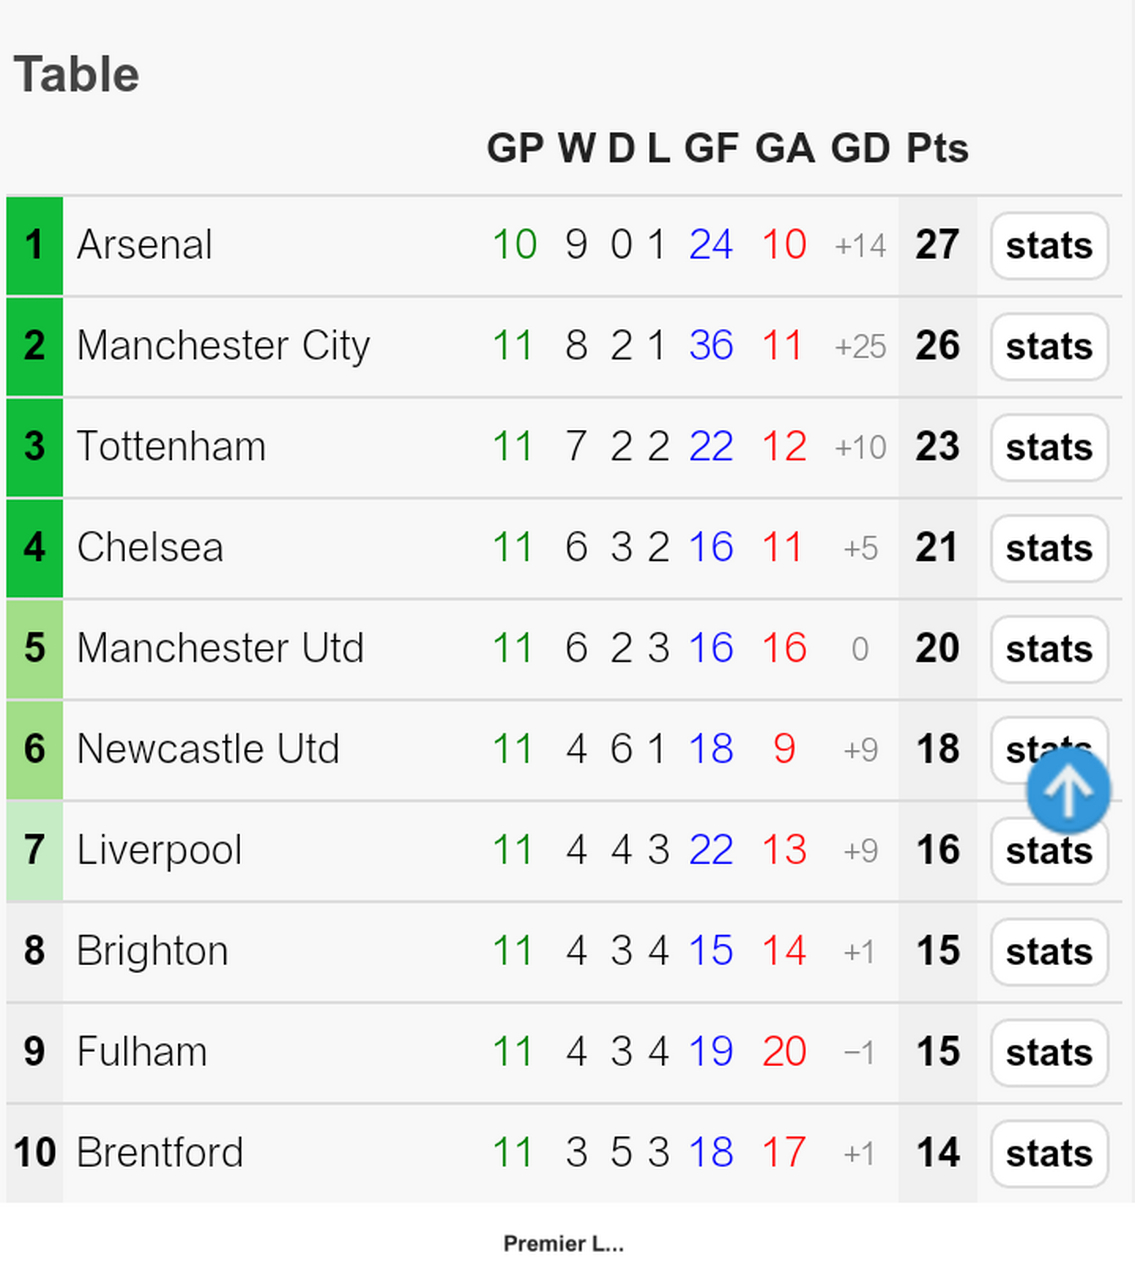The image size is (1135, 1280).
Task: Open stats for Arsenal
Action: 1049,246
